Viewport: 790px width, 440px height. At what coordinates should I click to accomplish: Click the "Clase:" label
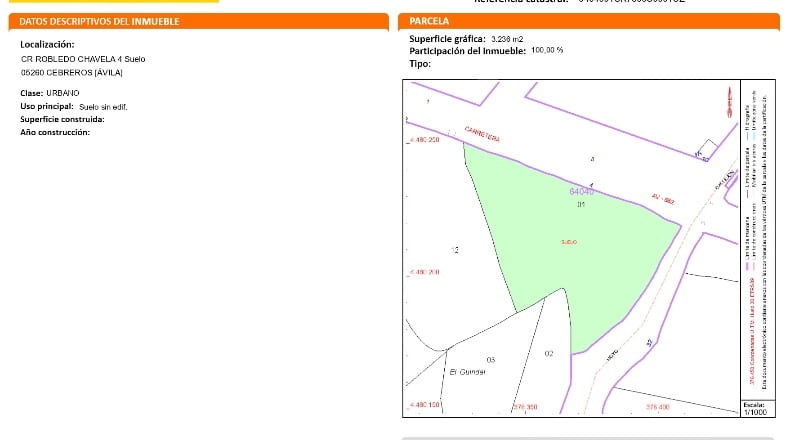coord(31,93)
